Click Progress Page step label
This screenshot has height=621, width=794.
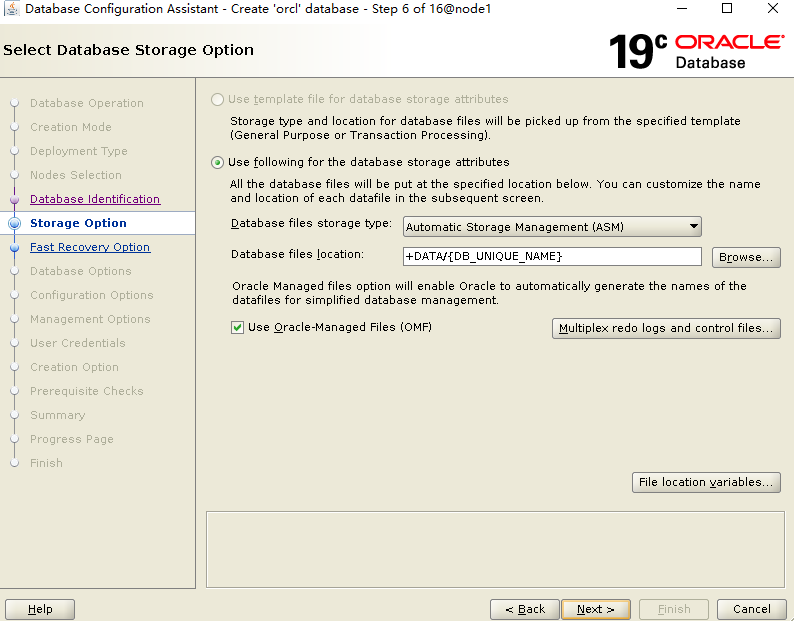71,439
